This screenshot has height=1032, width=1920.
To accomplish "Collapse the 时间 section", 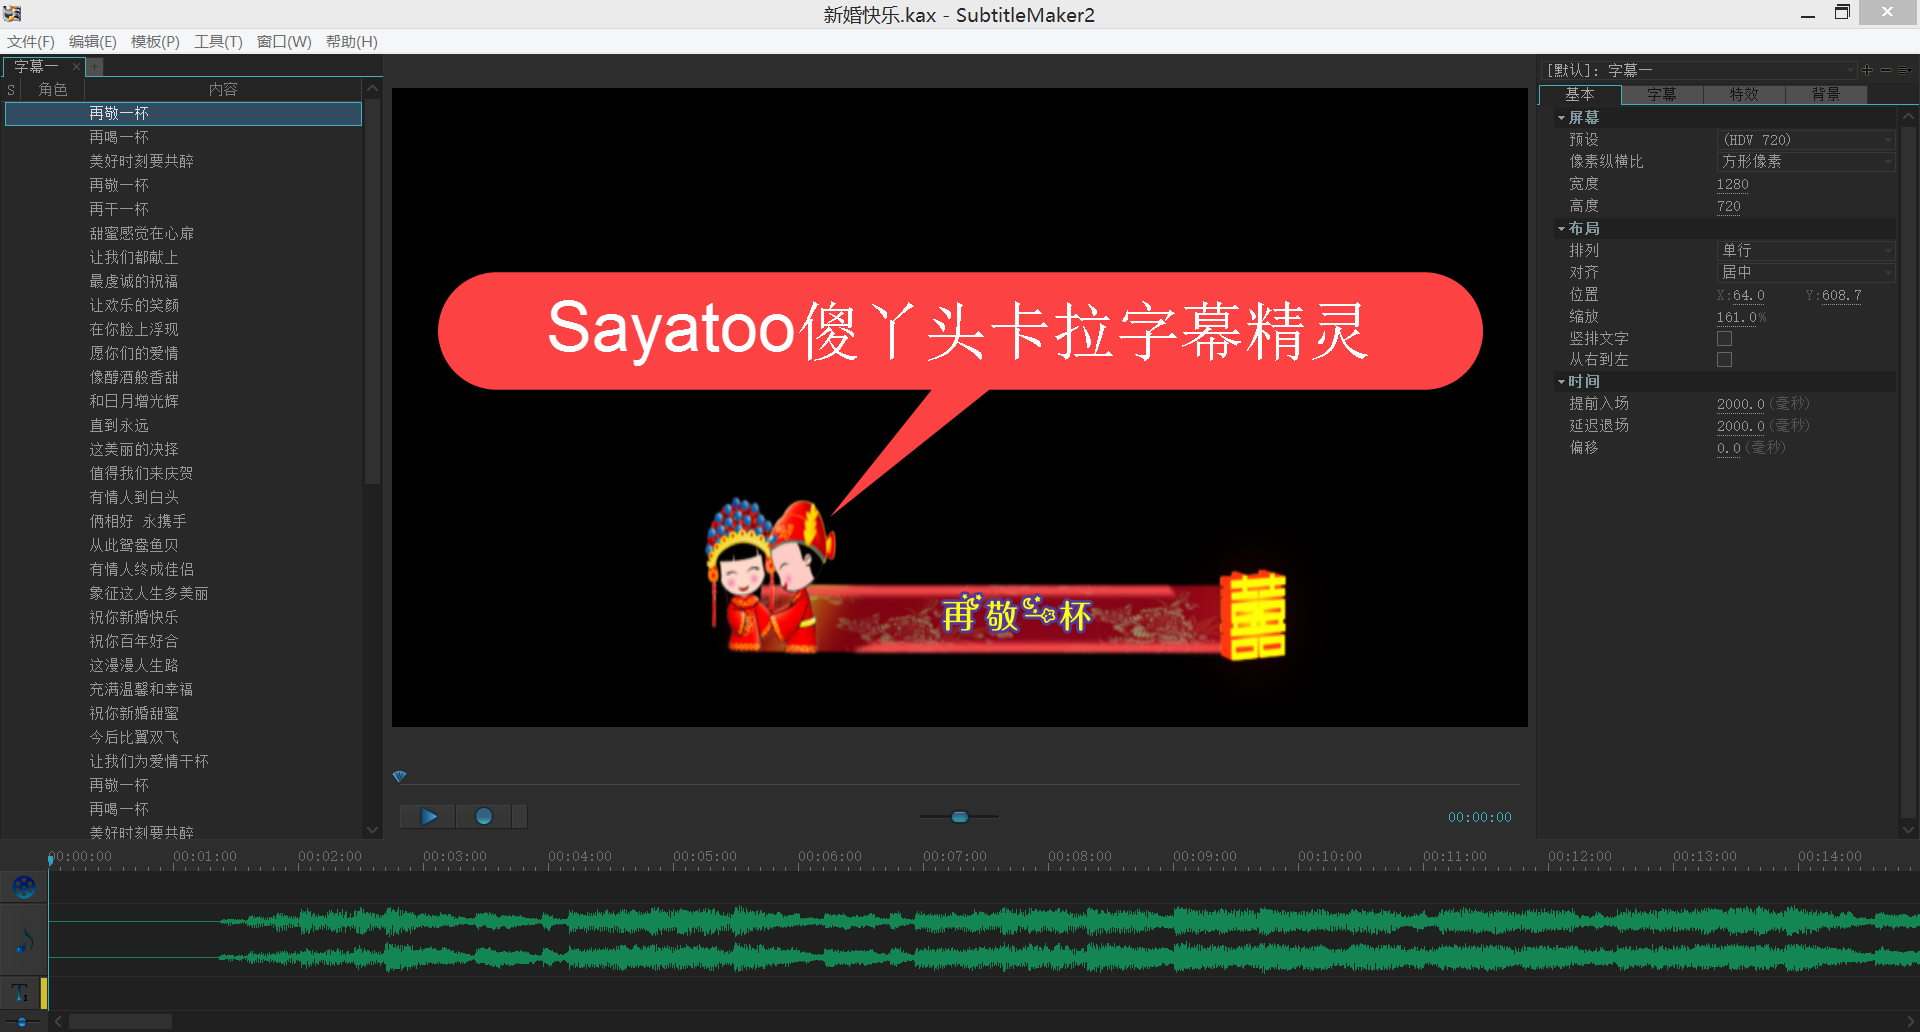I will [x=1561, y=382].
